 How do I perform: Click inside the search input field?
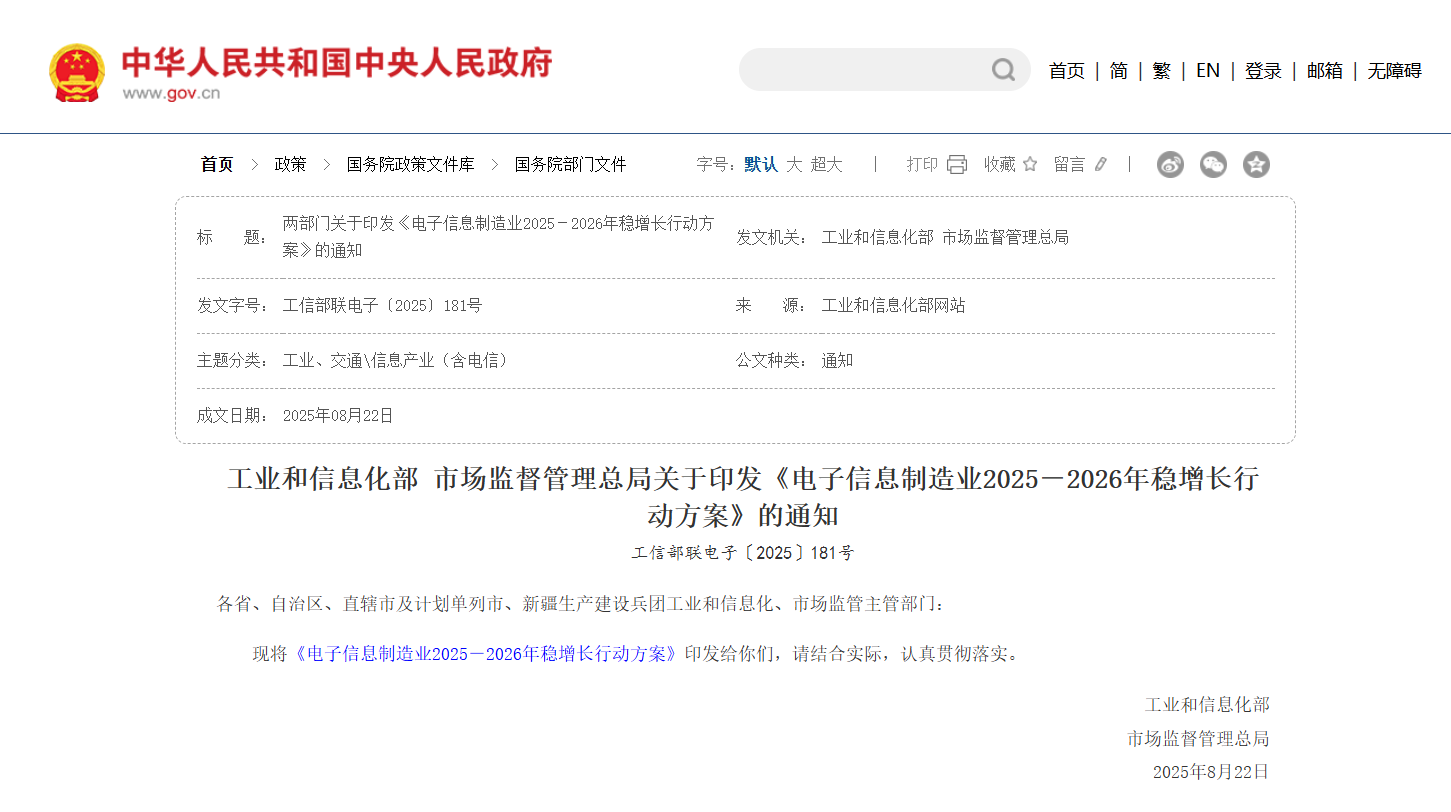click(860, 70)
